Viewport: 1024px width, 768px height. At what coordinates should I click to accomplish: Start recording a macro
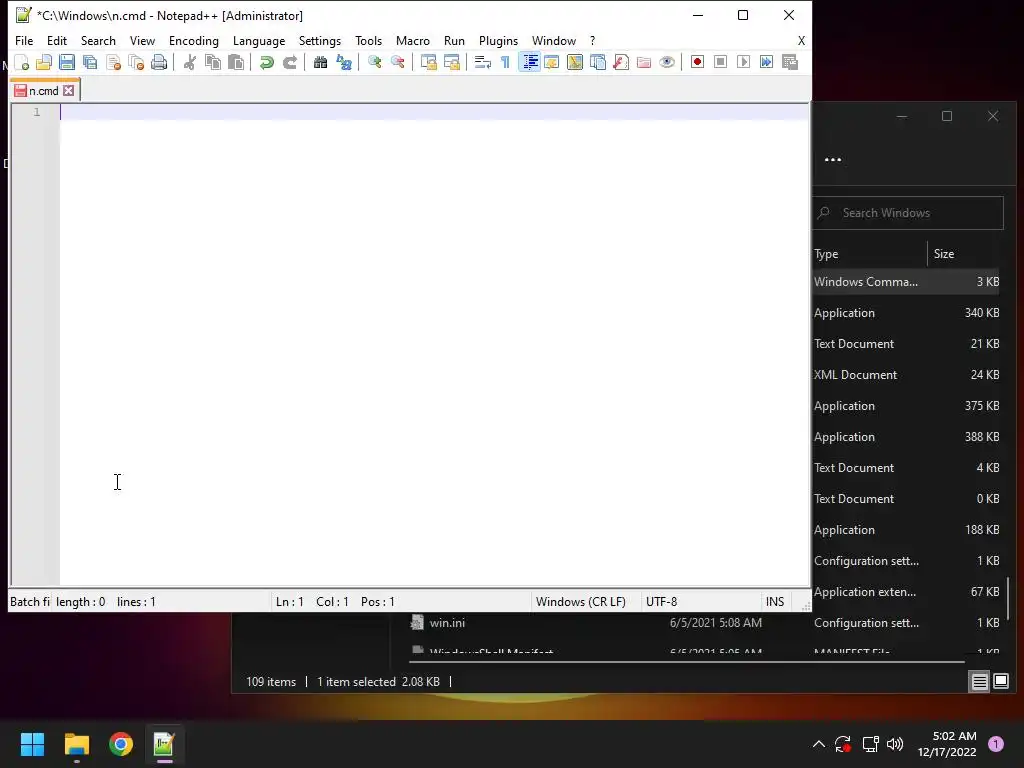[697, 62]
